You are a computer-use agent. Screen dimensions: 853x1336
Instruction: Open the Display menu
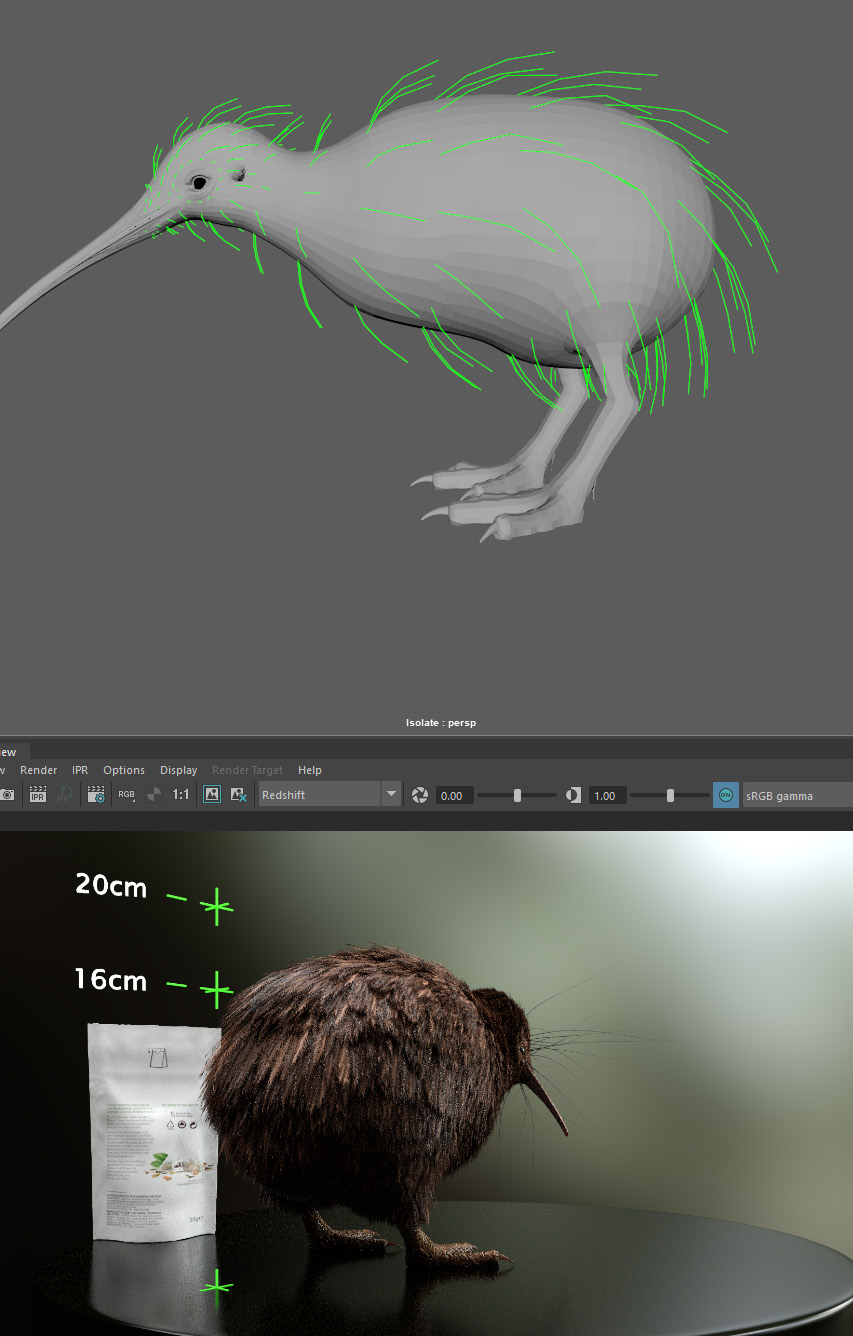tap(179, 770)
